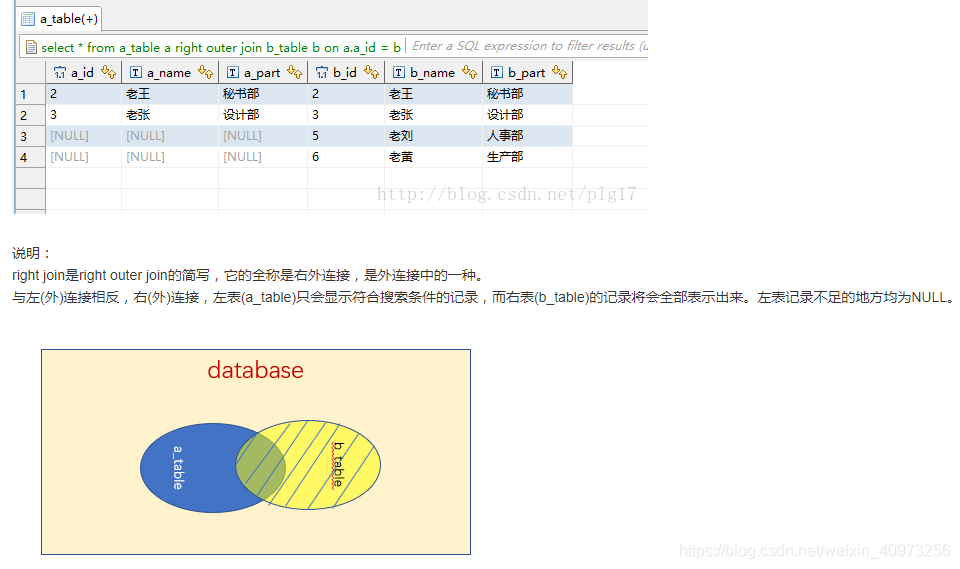Screen dimensions: 960x569
Task: Click the SQL query text field
Action: (x=220, y=47)
